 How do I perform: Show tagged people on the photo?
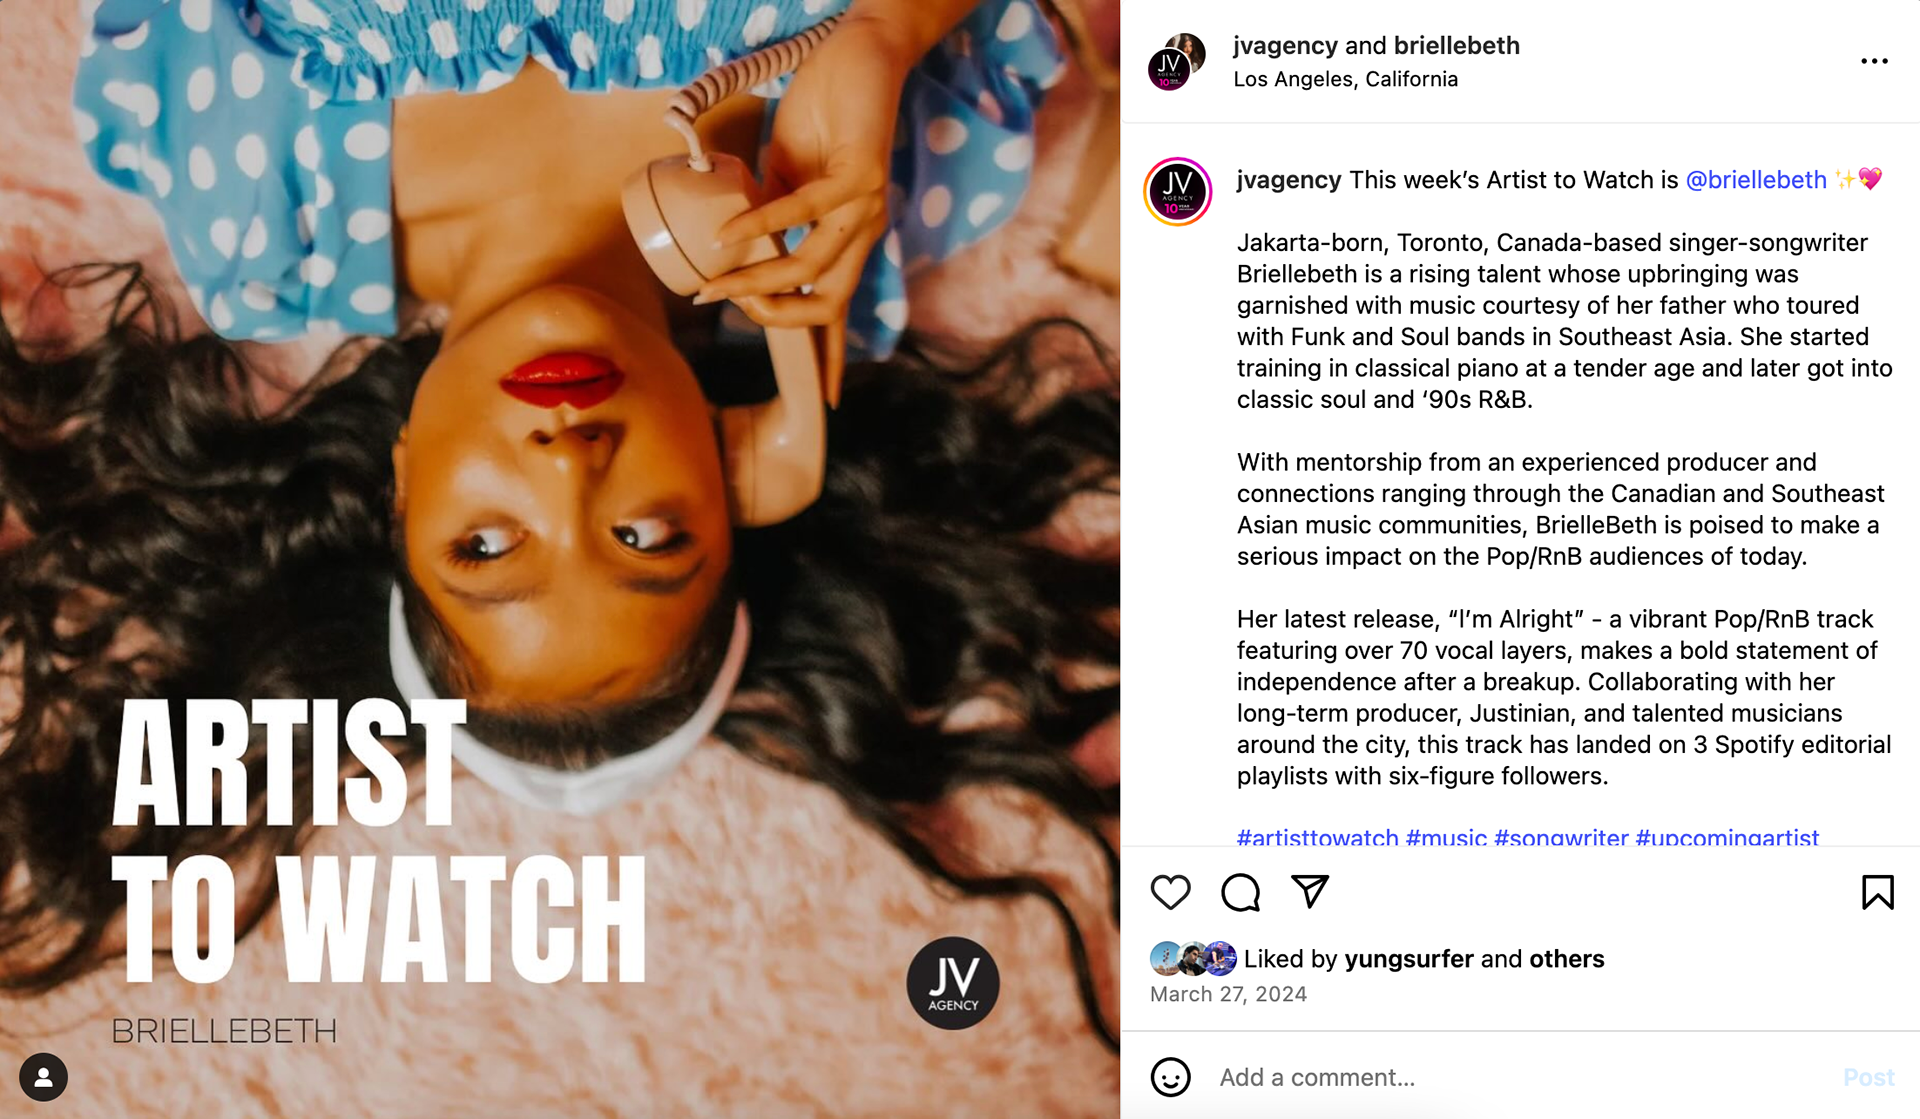coord(43,1077)
